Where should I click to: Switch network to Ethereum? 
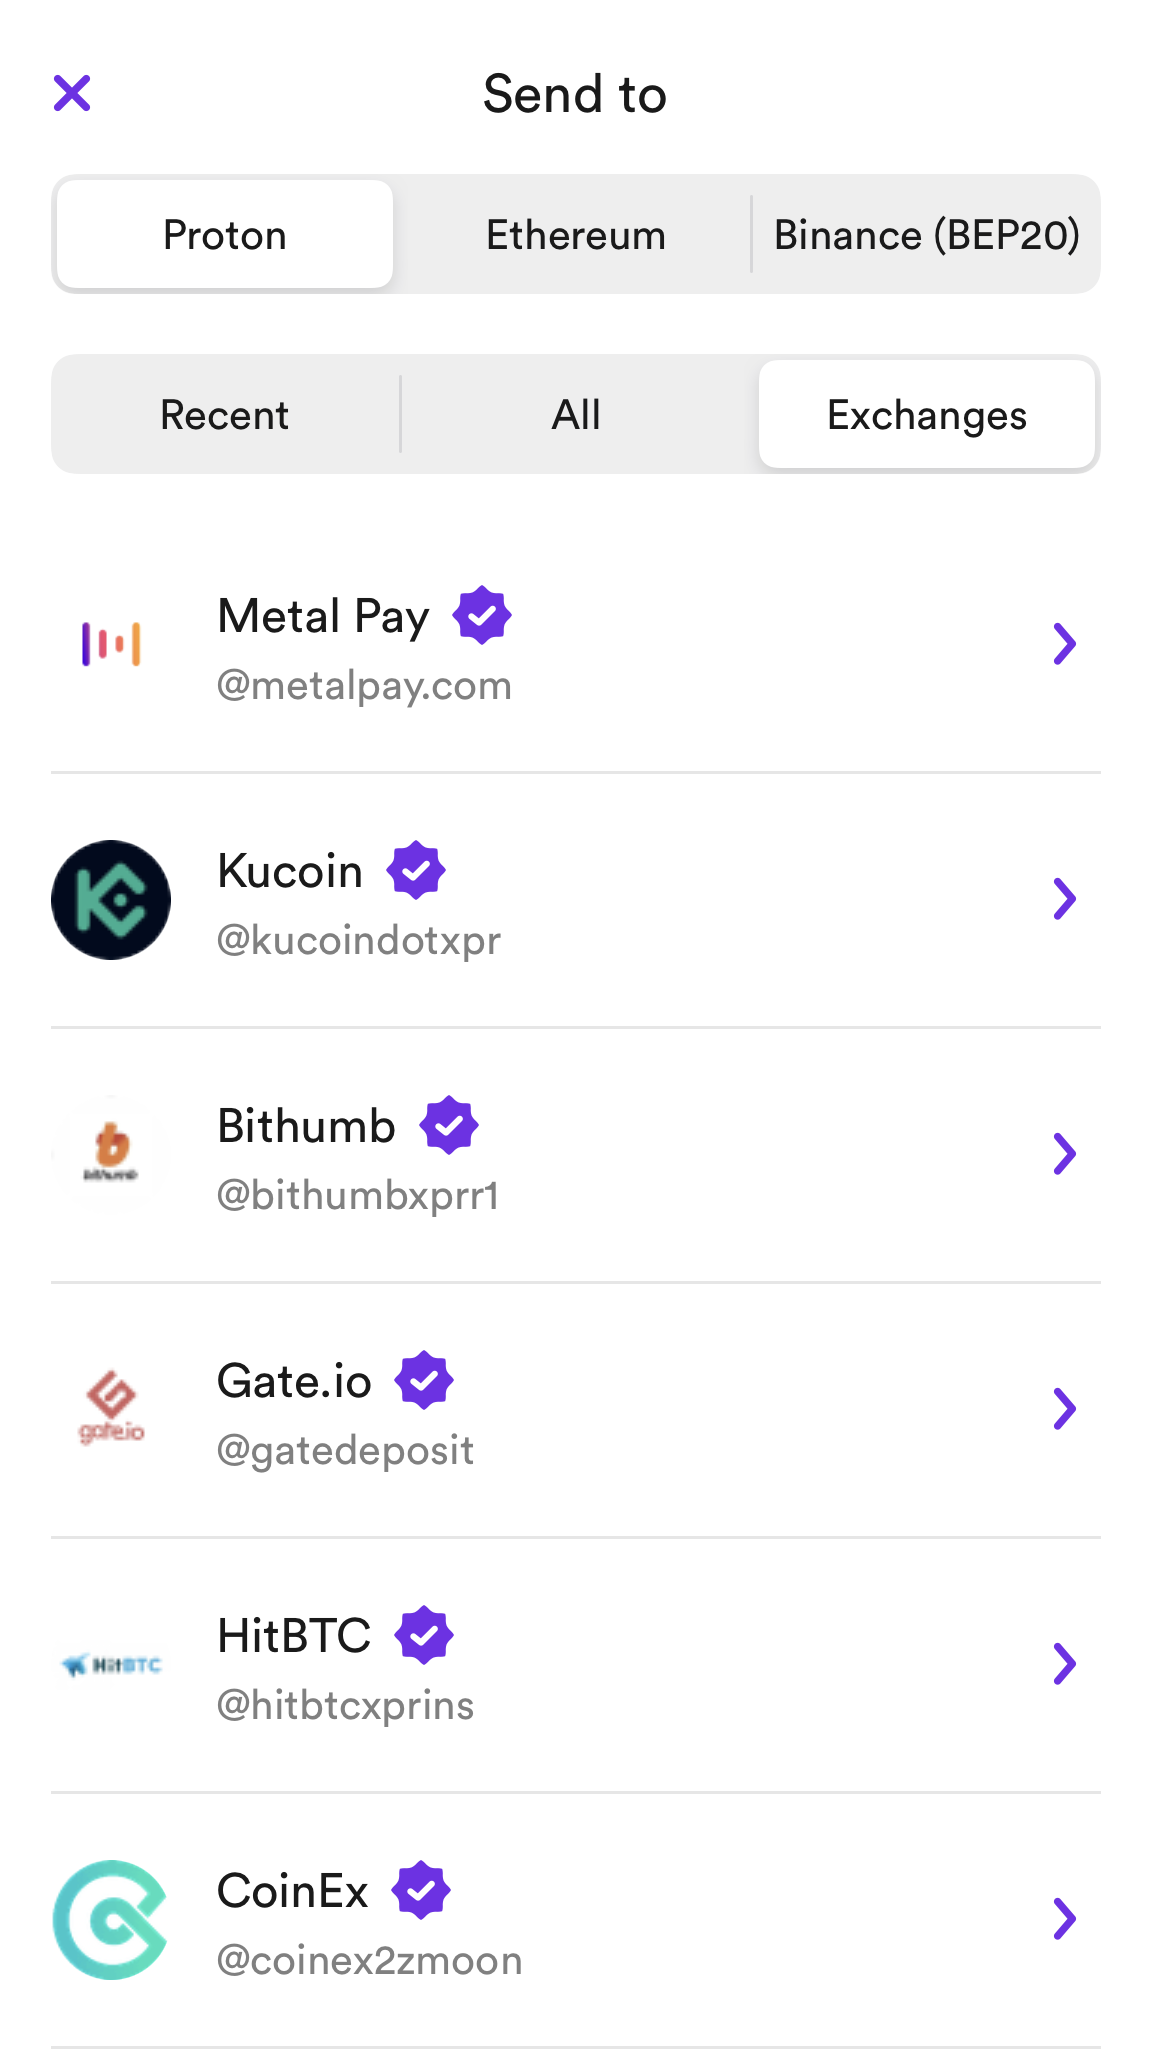point(576,235)
